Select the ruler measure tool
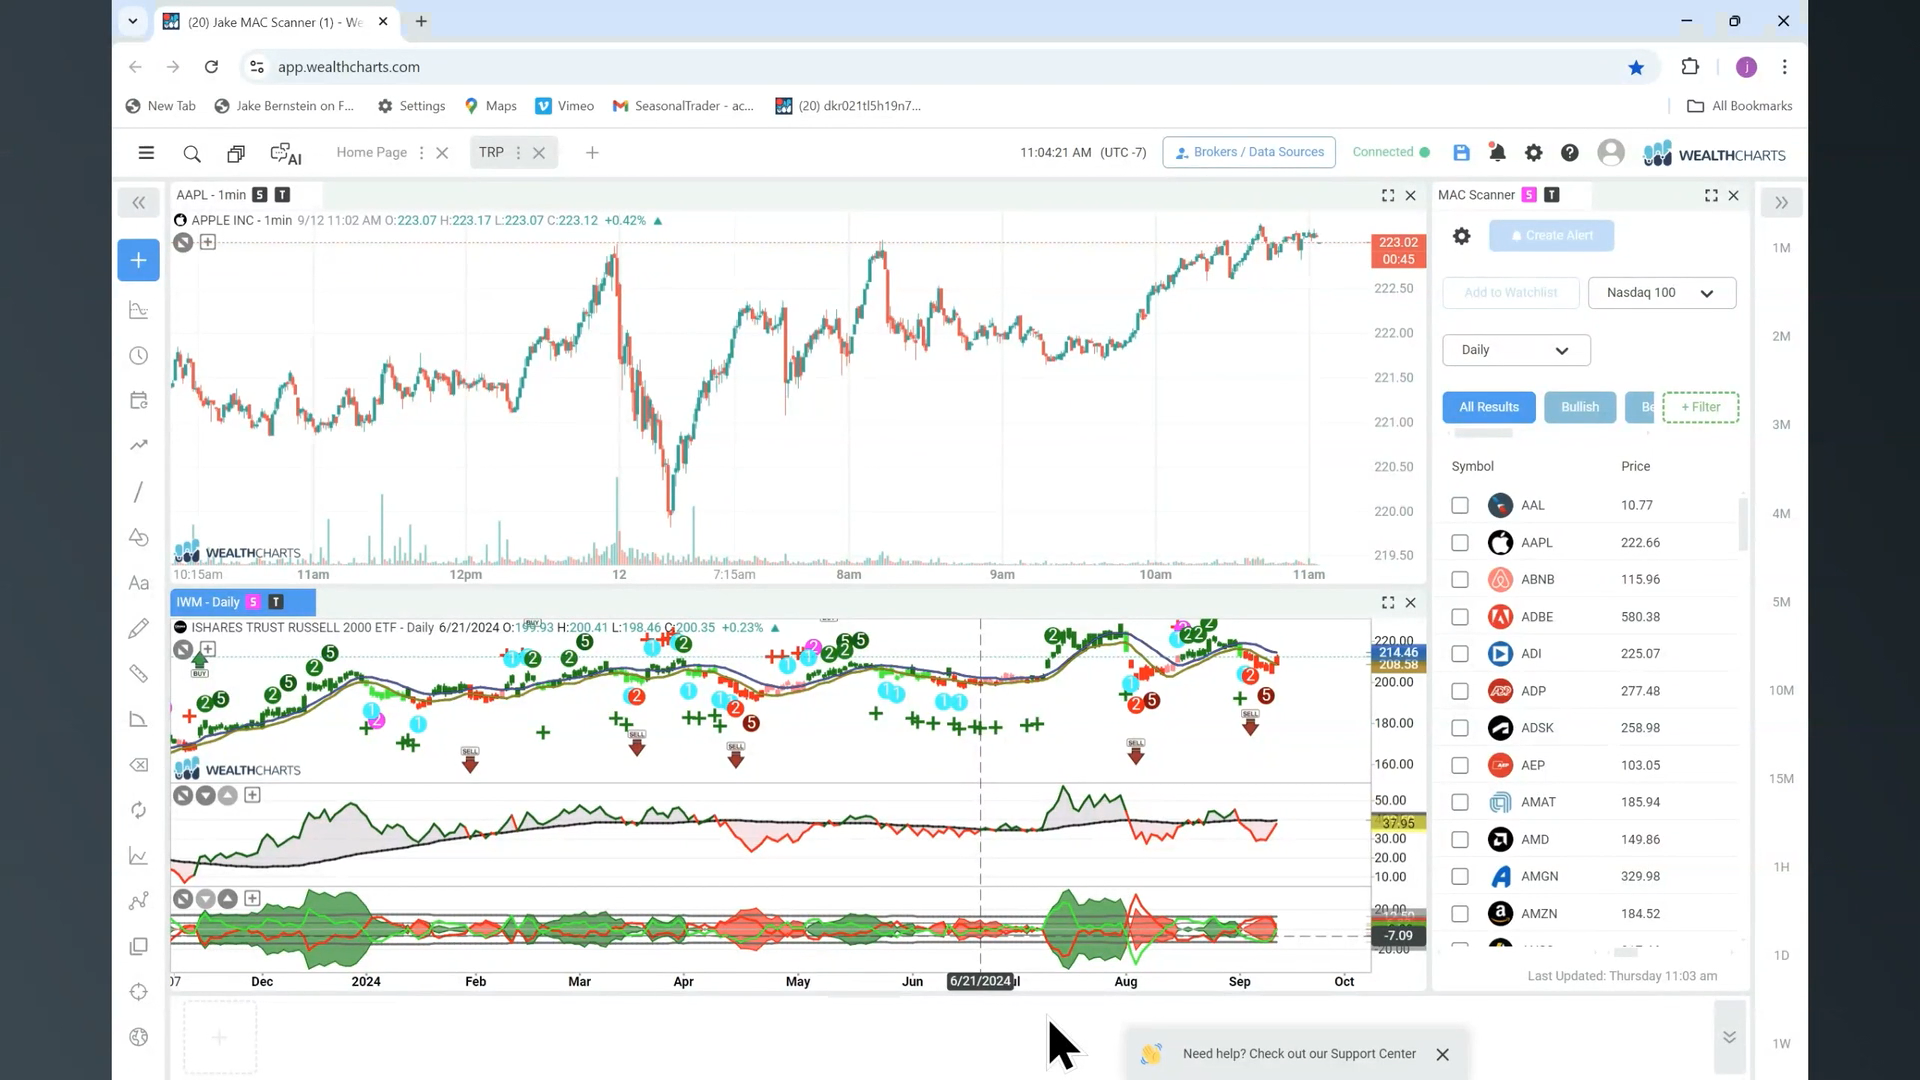1920x1080 pixels. tap(138, 674)
